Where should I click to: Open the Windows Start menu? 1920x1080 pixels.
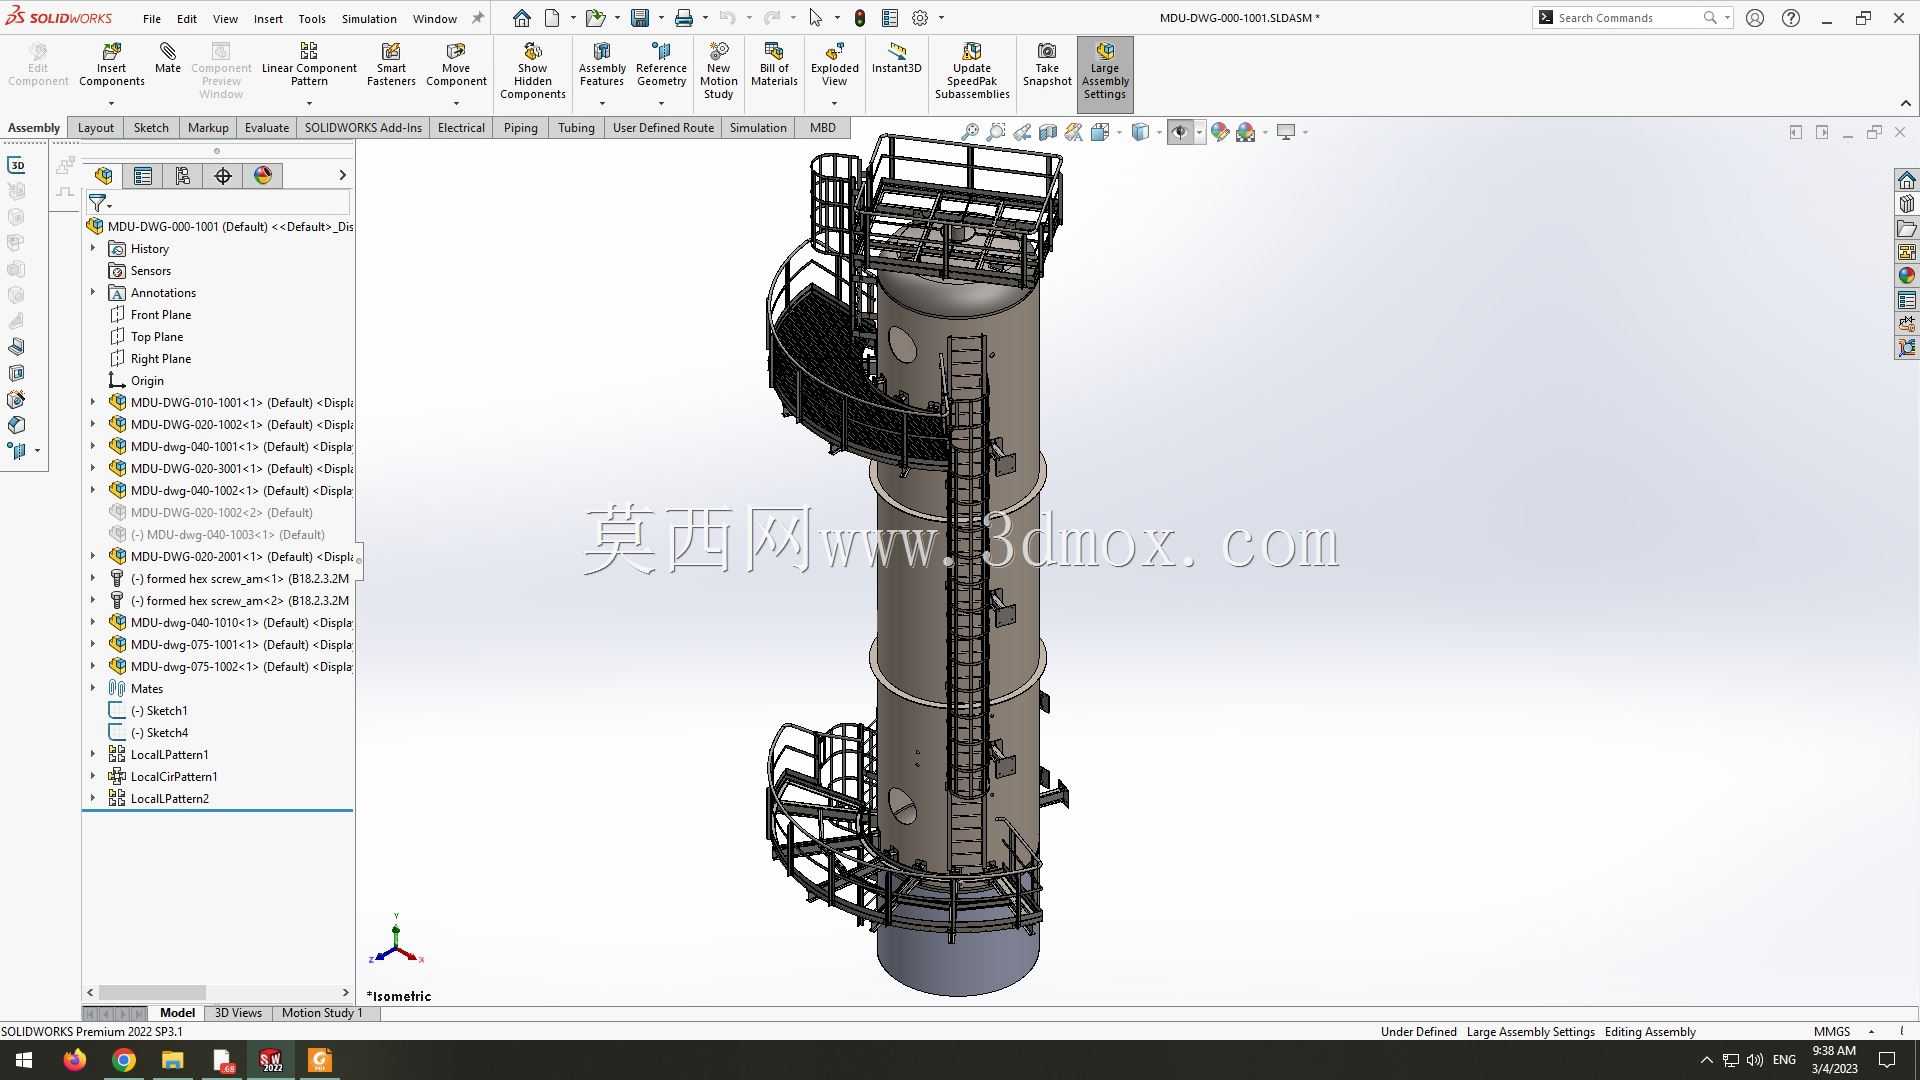click(24, 1060)
